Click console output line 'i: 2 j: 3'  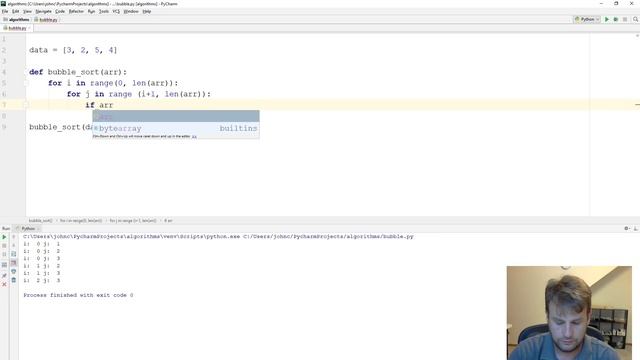pos(42,280)
